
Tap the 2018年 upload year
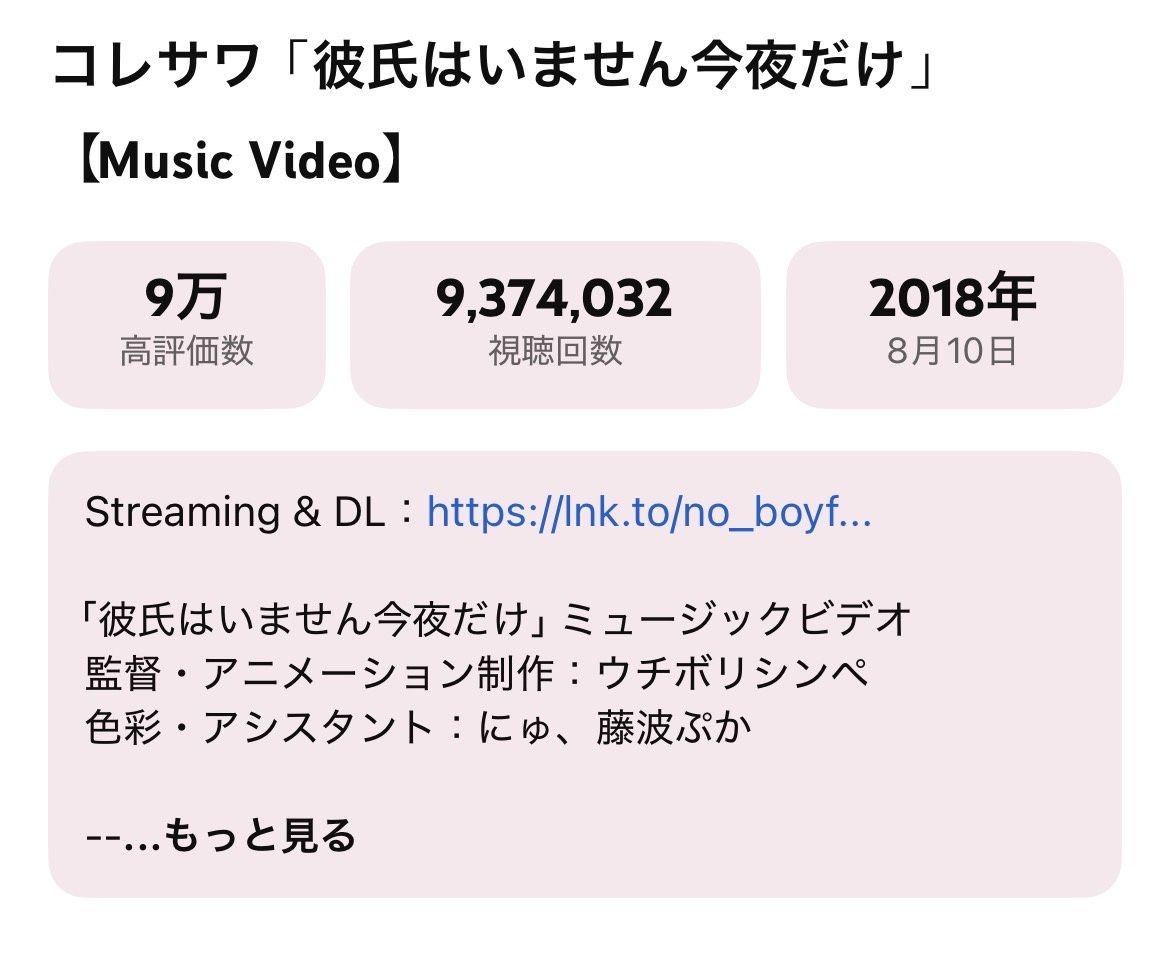[953, 297]
